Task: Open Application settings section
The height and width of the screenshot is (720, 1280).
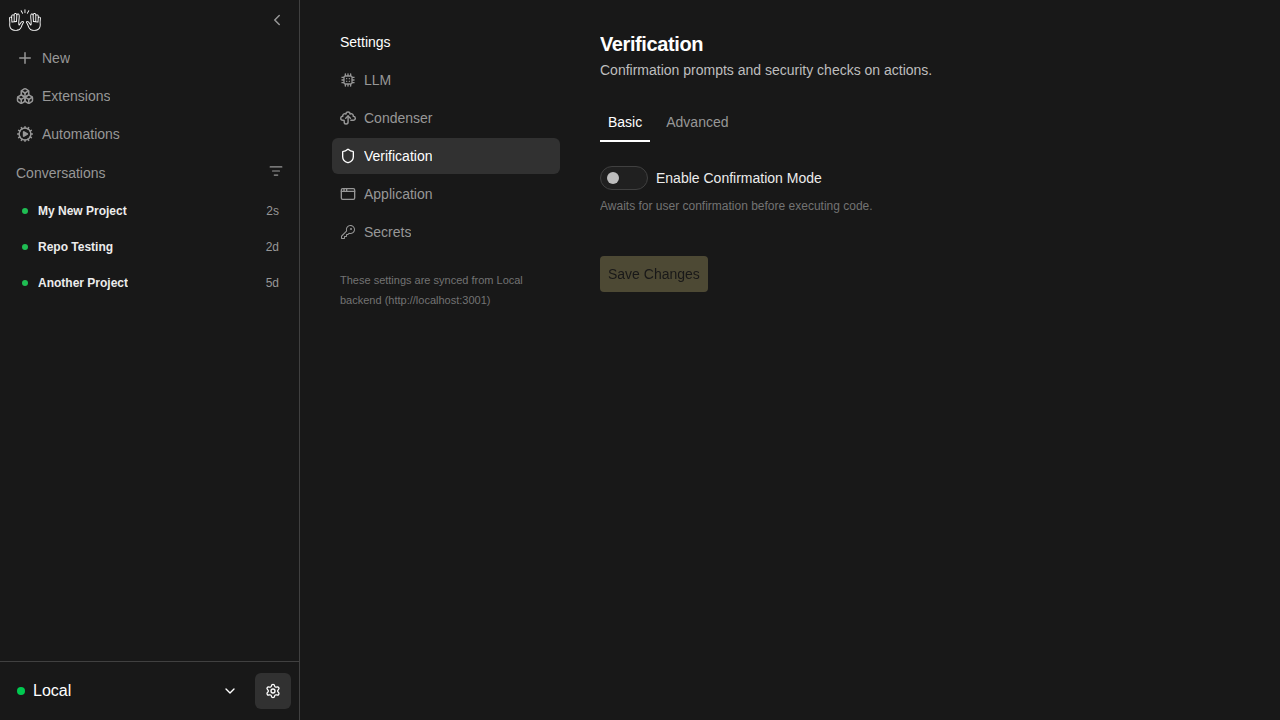Action: (446, 194)
